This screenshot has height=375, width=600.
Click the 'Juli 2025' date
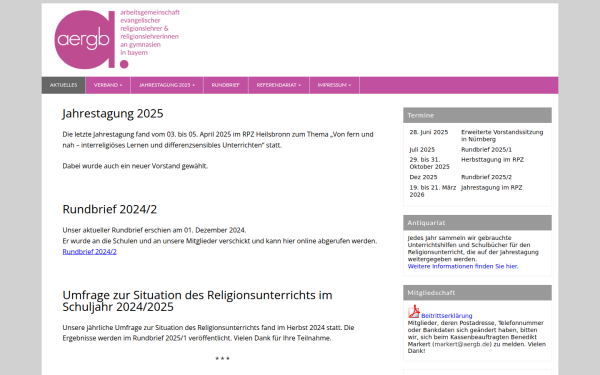tap(422, 150)
